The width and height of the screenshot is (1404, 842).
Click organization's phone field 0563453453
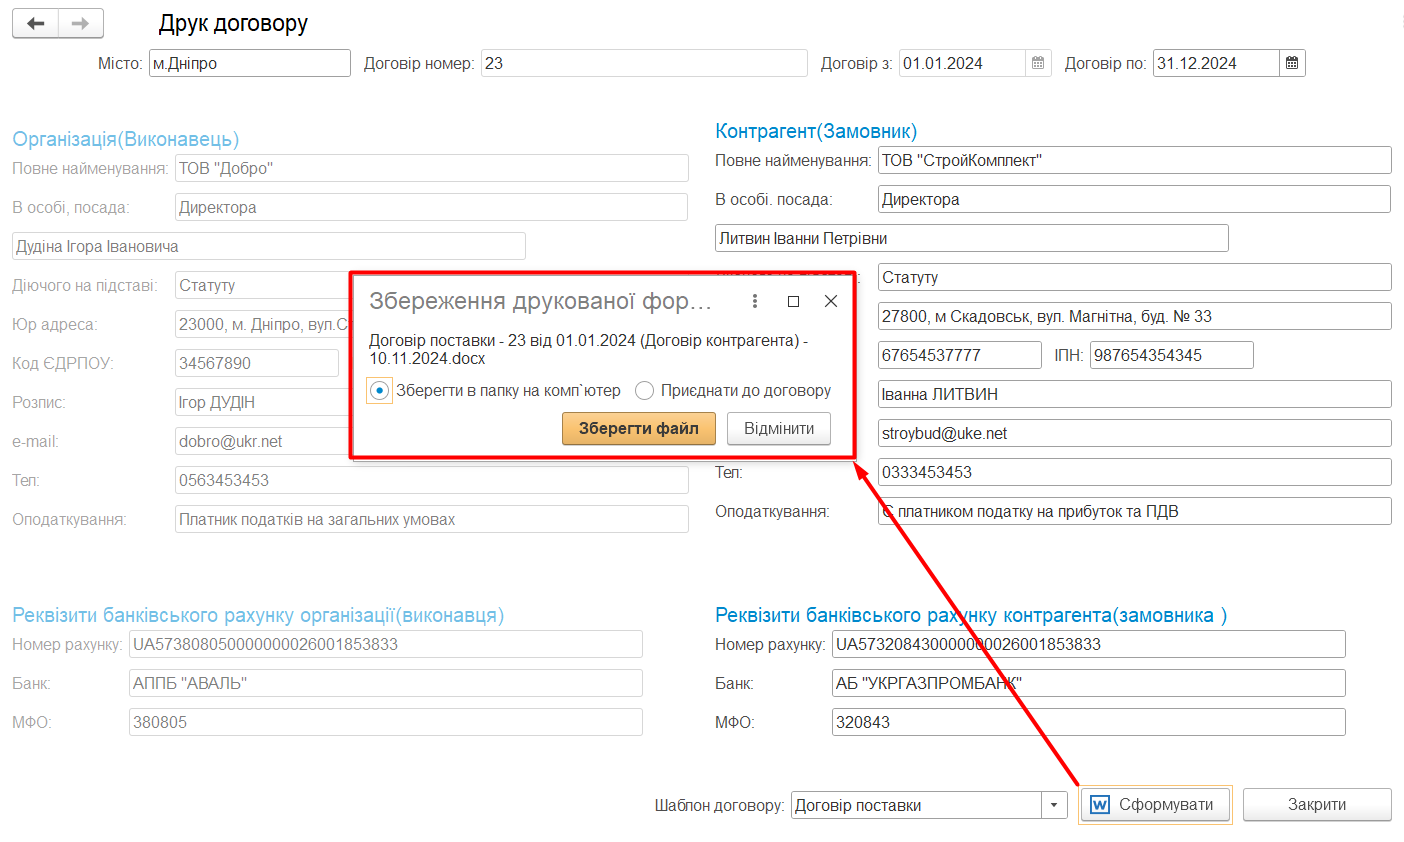tap(432, 480)
